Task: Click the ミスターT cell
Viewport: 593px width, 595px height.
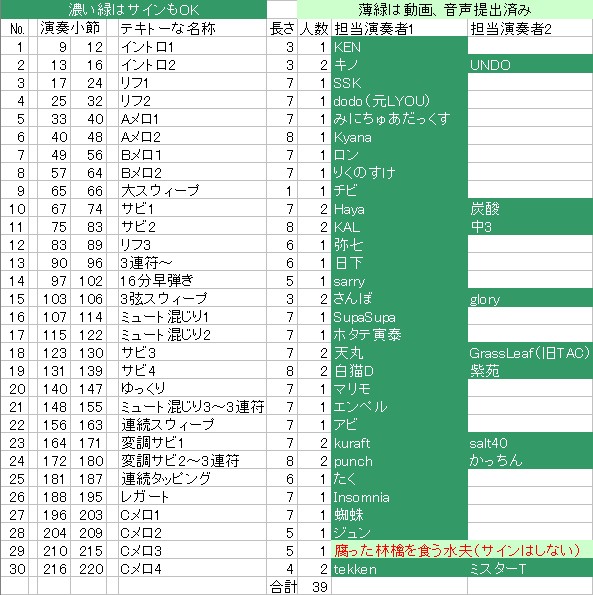Action: click(530, 569)
